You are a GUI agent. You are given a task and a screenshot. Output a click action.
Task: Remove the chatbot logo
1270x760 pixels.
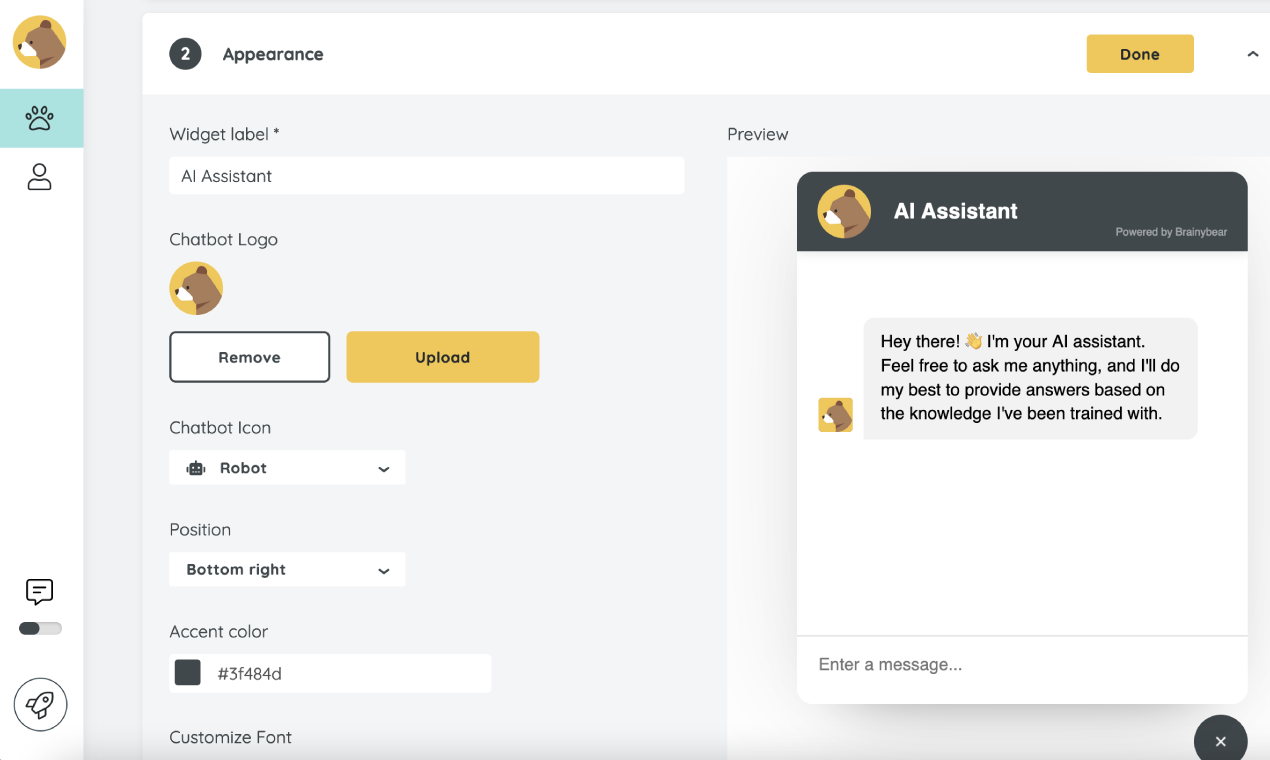click(x=249, y=357)
